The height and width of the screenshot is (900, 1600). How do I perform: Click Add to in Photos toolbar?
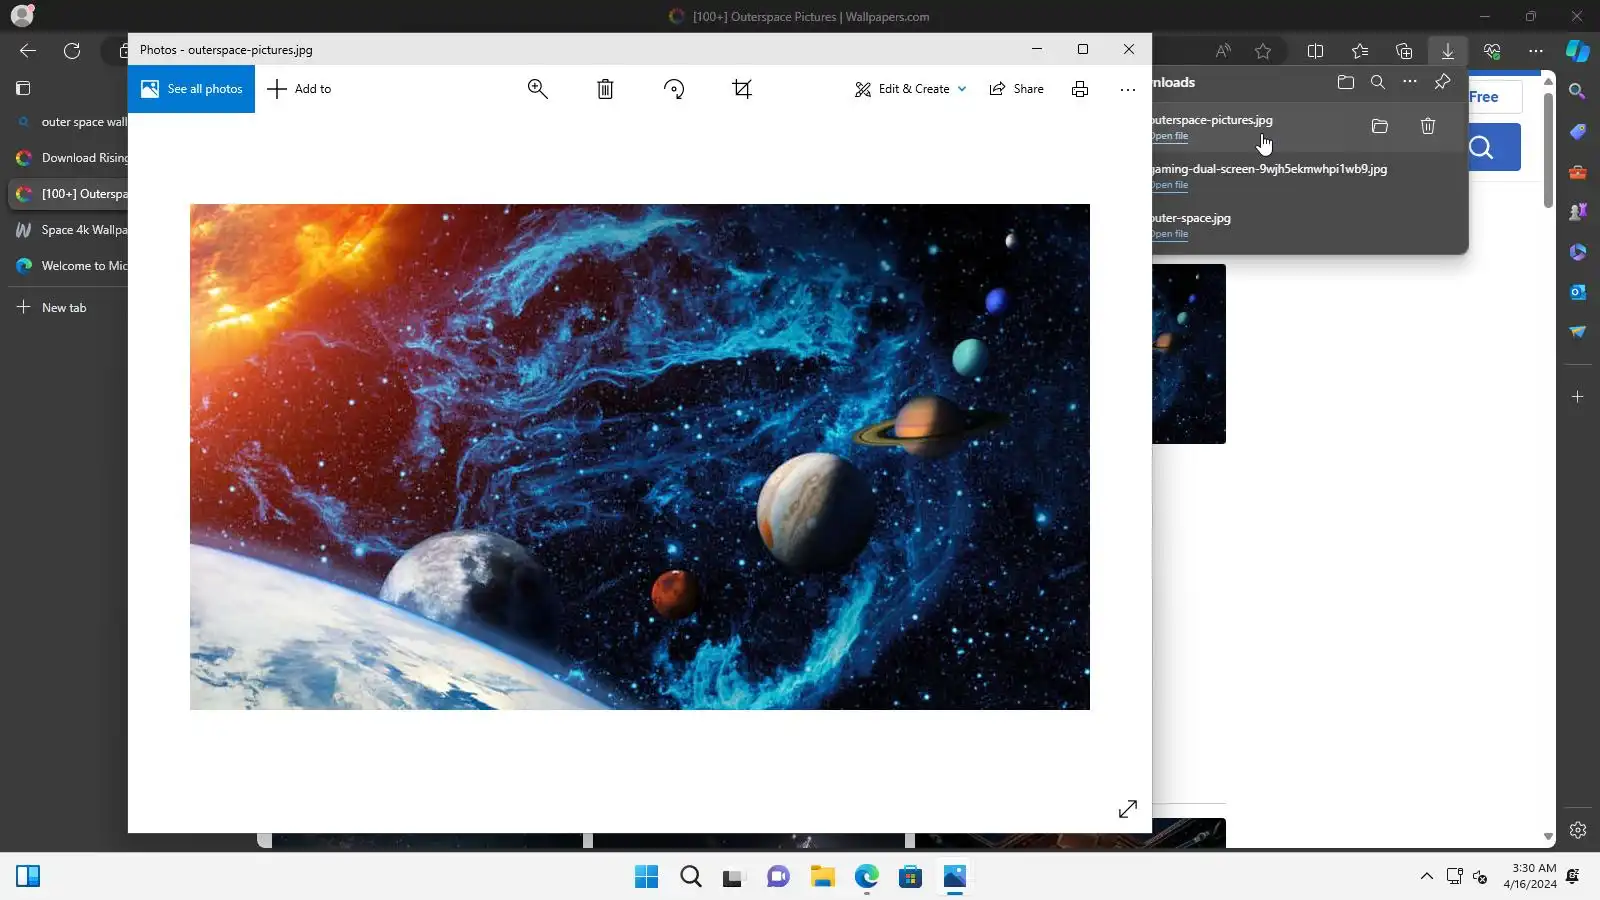pyautogui.click(x=299, y=89)
